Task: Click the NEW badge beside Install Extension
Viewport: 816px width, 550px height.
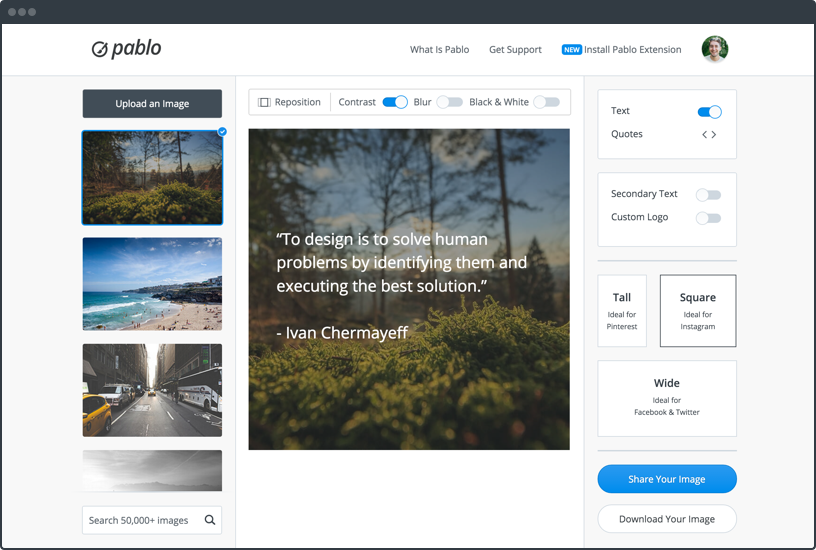Action: [x=572, y=49]
